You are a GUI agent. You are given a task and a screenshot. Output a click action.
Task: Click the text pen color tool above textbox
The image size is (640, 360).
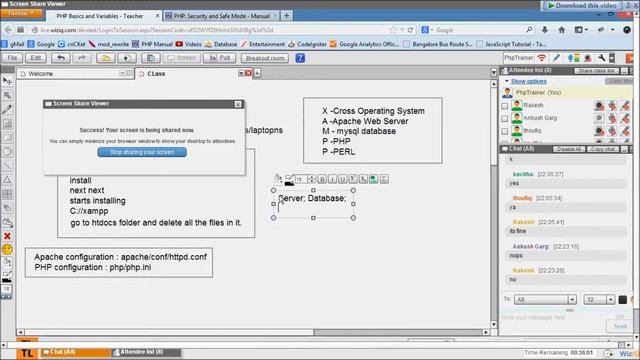coord(289,180)
